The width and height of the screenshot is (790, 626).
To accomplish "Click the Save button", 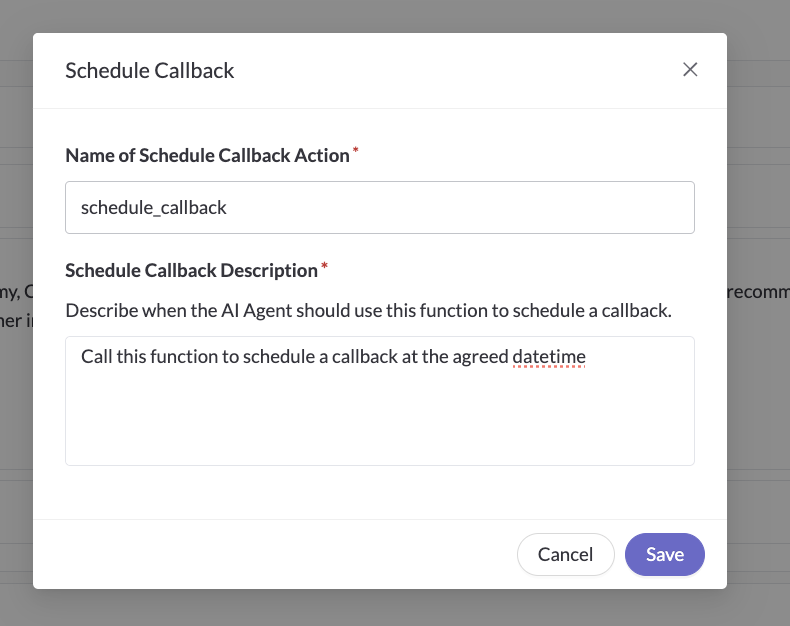I will pyautogui.click(x=665, y=554).
